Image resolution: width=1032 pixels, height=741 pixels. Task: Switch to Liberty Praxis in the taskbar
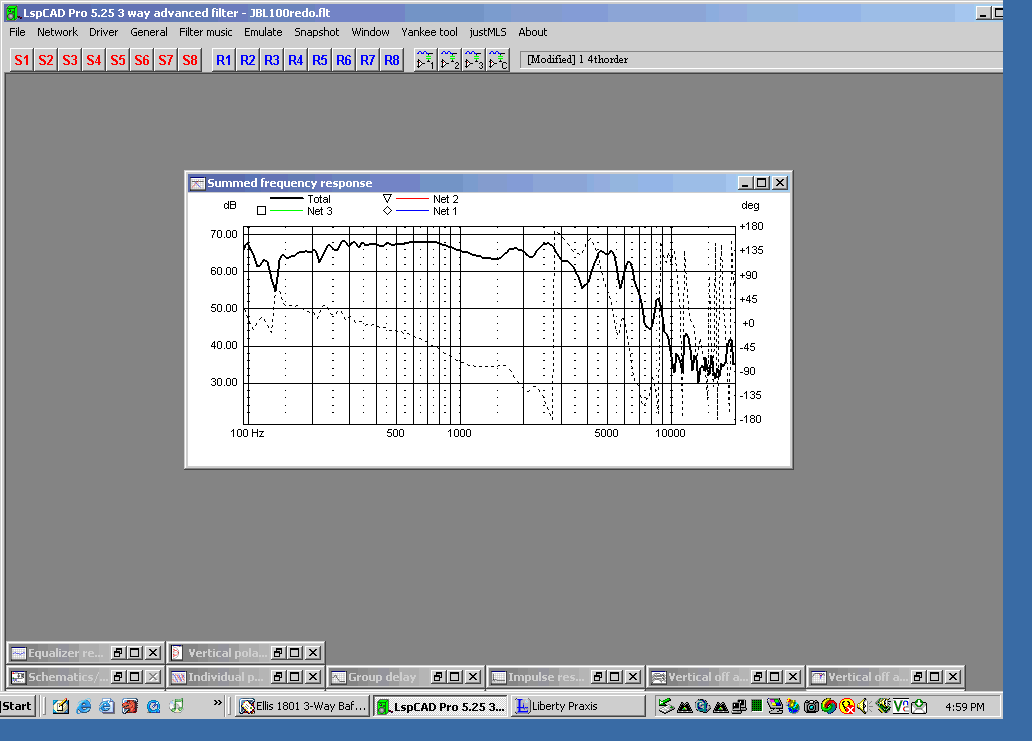[578, 706]
